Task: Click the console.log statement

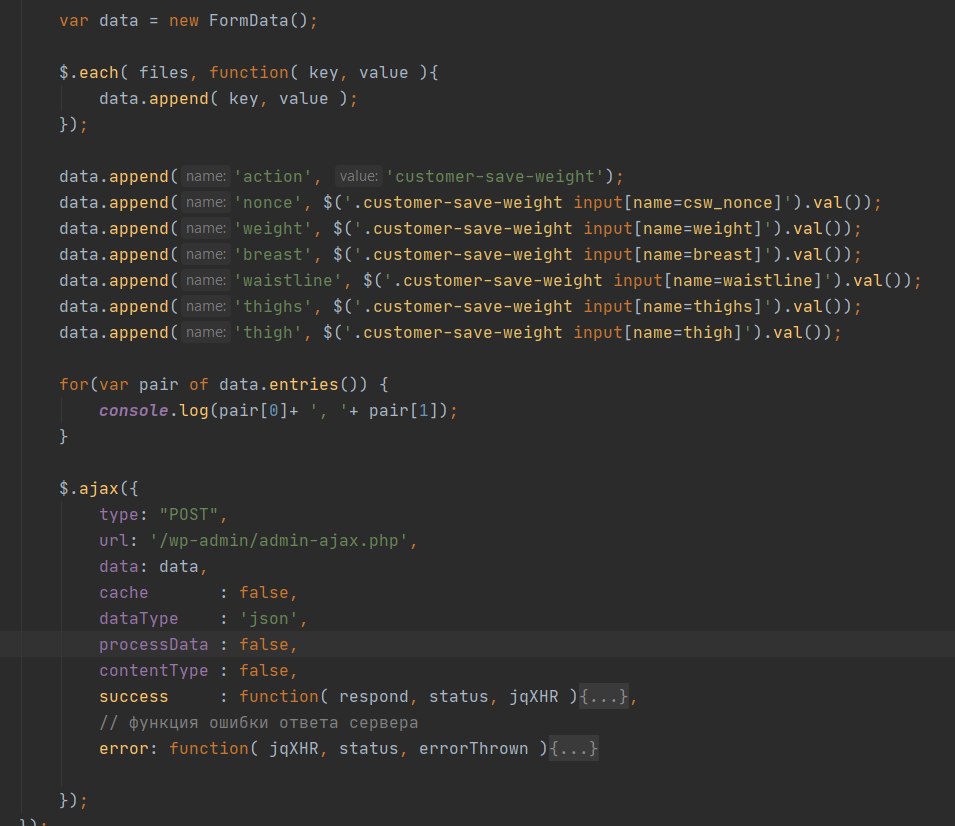Action: pyautogui.click(x=278, y=411)
